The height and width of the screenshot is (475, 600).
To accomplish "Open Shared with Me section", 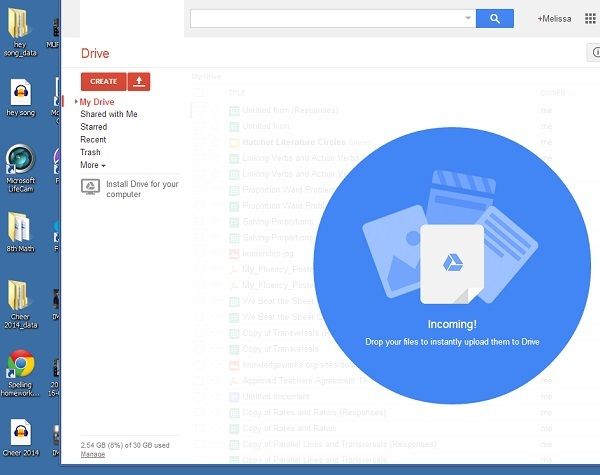I will pyautogui.click(x=109, y=114).
